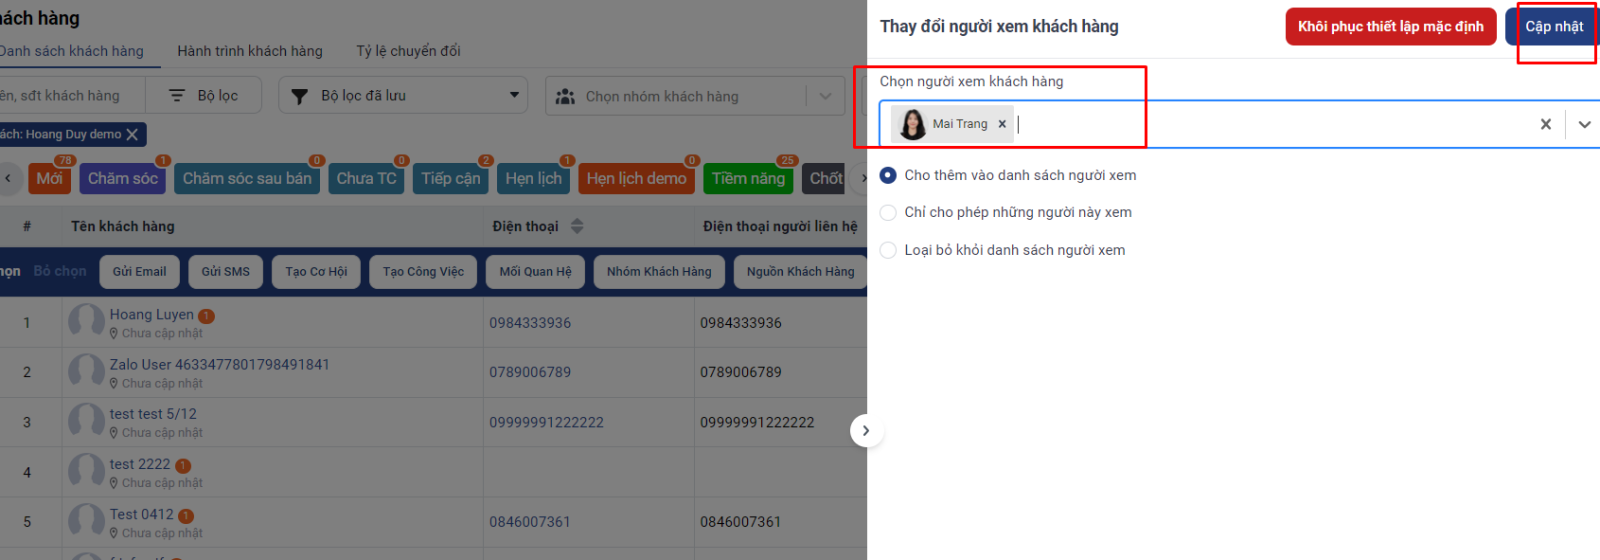Click the 'Tiềm năng' status tag
Screen dimensions: 1600x560
[748, 179]
